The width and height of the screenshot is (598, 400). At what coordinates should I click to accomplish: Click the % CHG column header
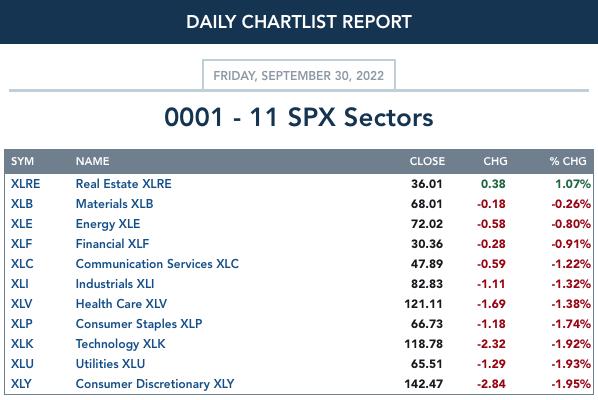coord(568,161)
